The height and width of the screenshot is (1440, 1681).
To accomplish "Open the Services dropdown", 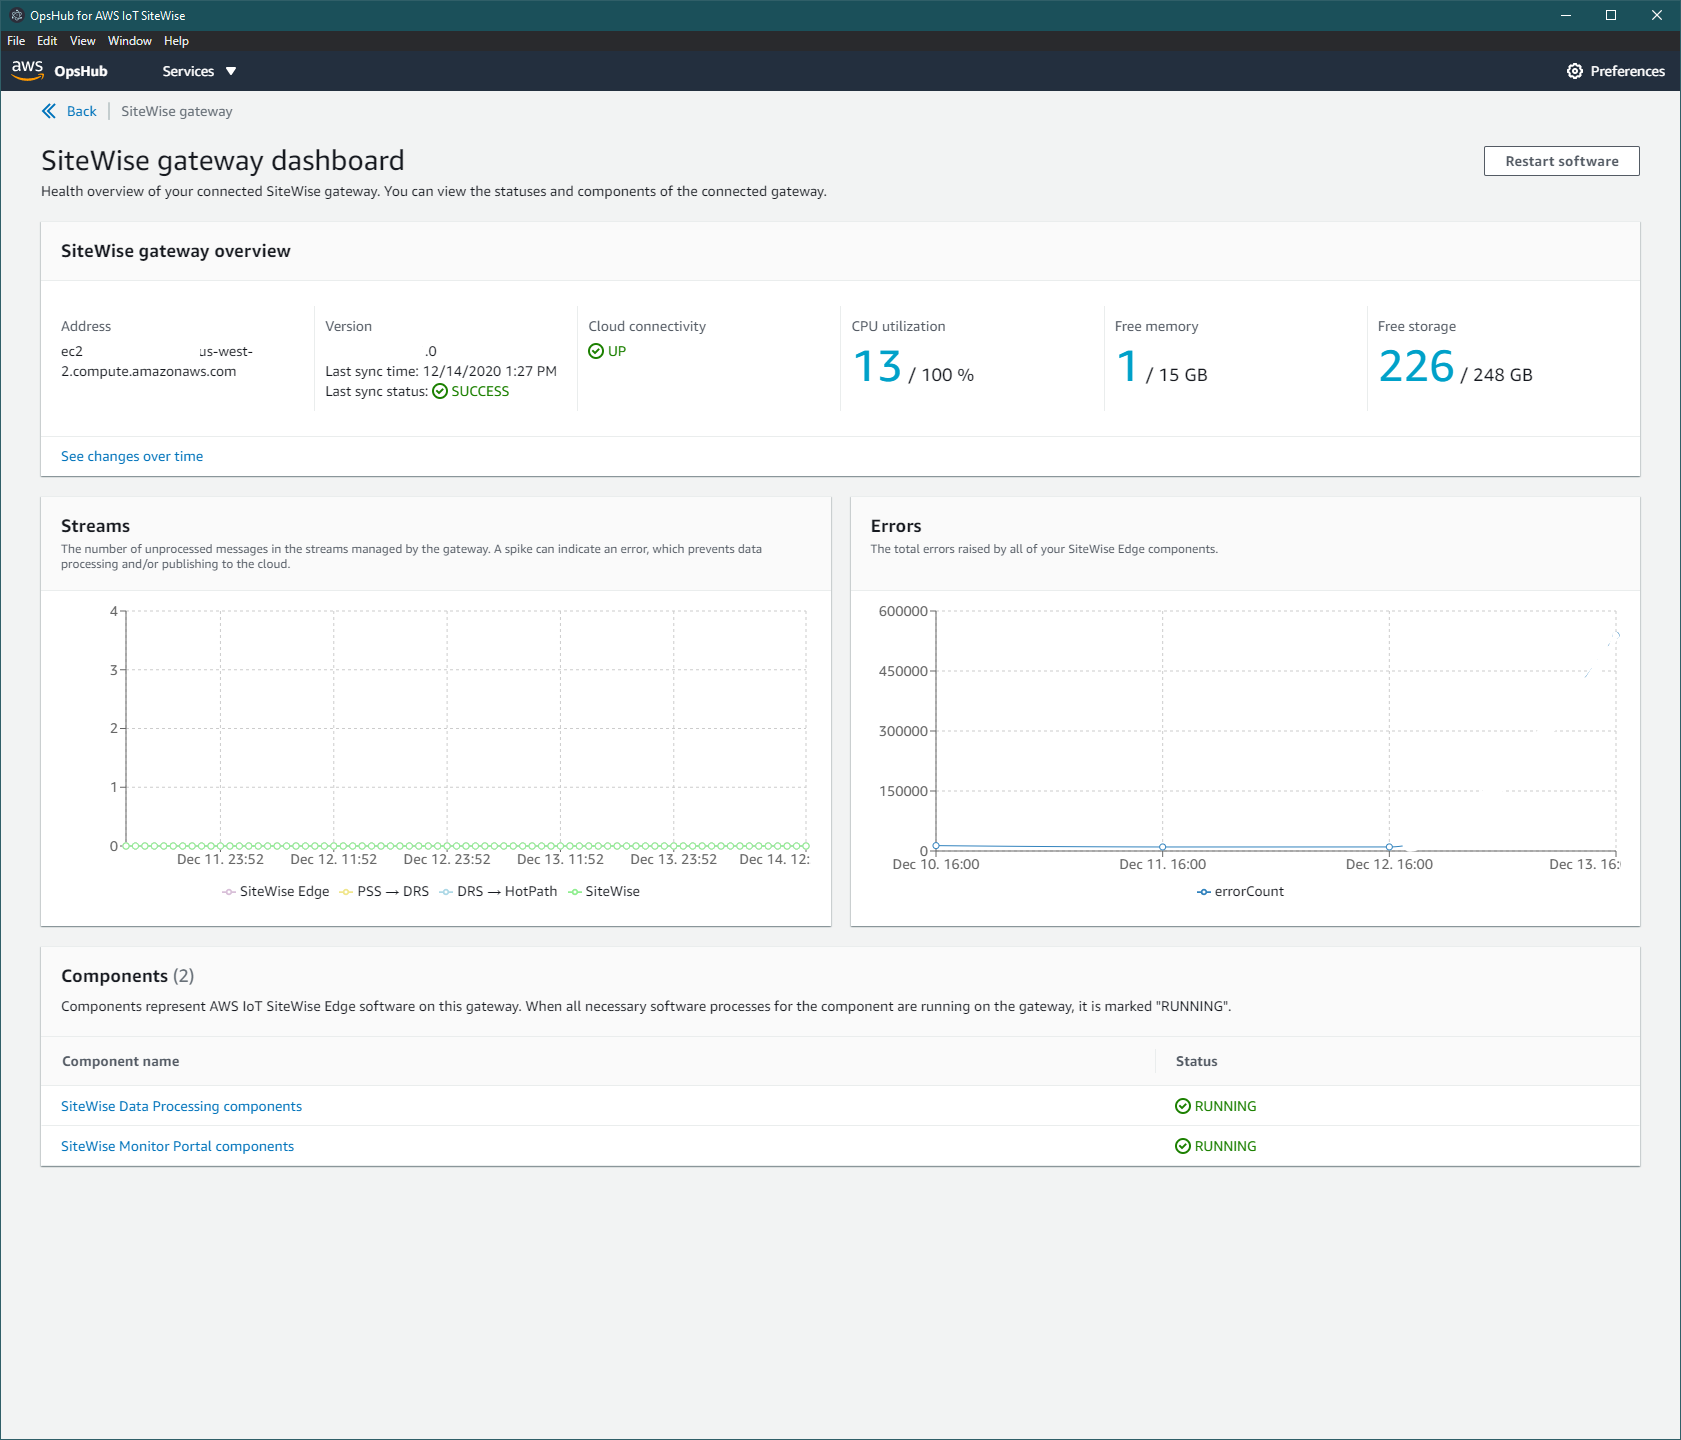I will tap(199, 71).
